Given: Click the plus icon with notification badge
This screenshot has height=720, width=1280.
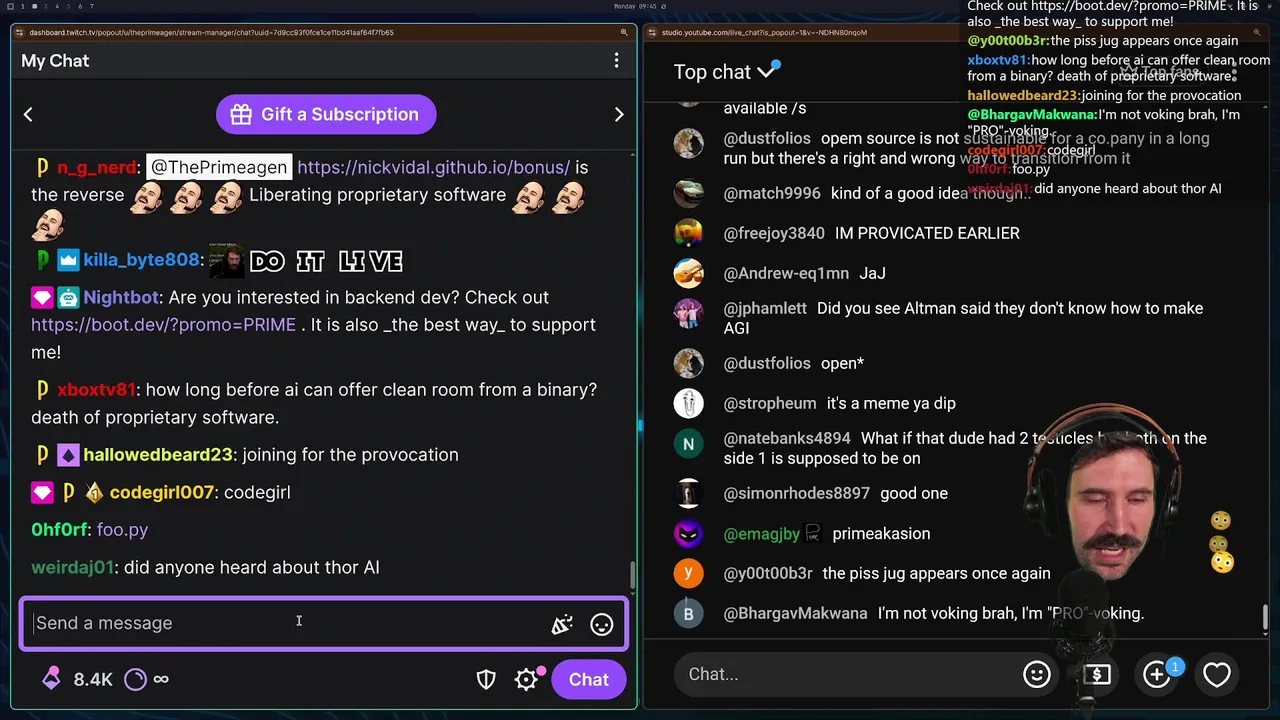Looking at the screenshot, I should (x=1157, y=674).
